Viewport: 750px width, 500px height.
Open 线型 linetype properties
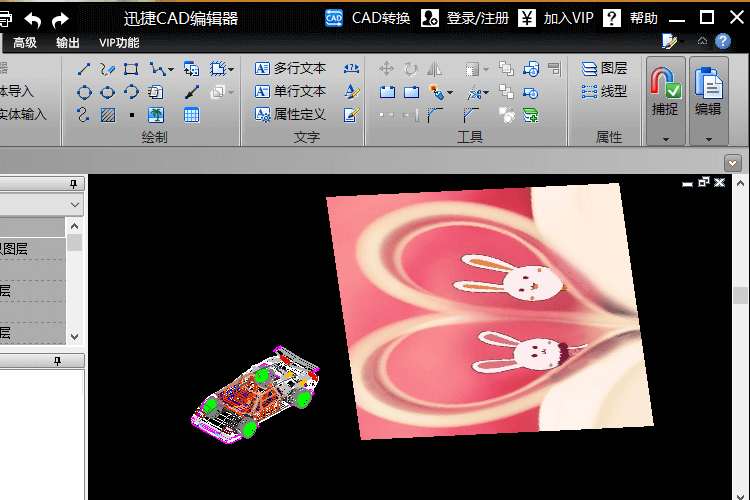point(604,91)
